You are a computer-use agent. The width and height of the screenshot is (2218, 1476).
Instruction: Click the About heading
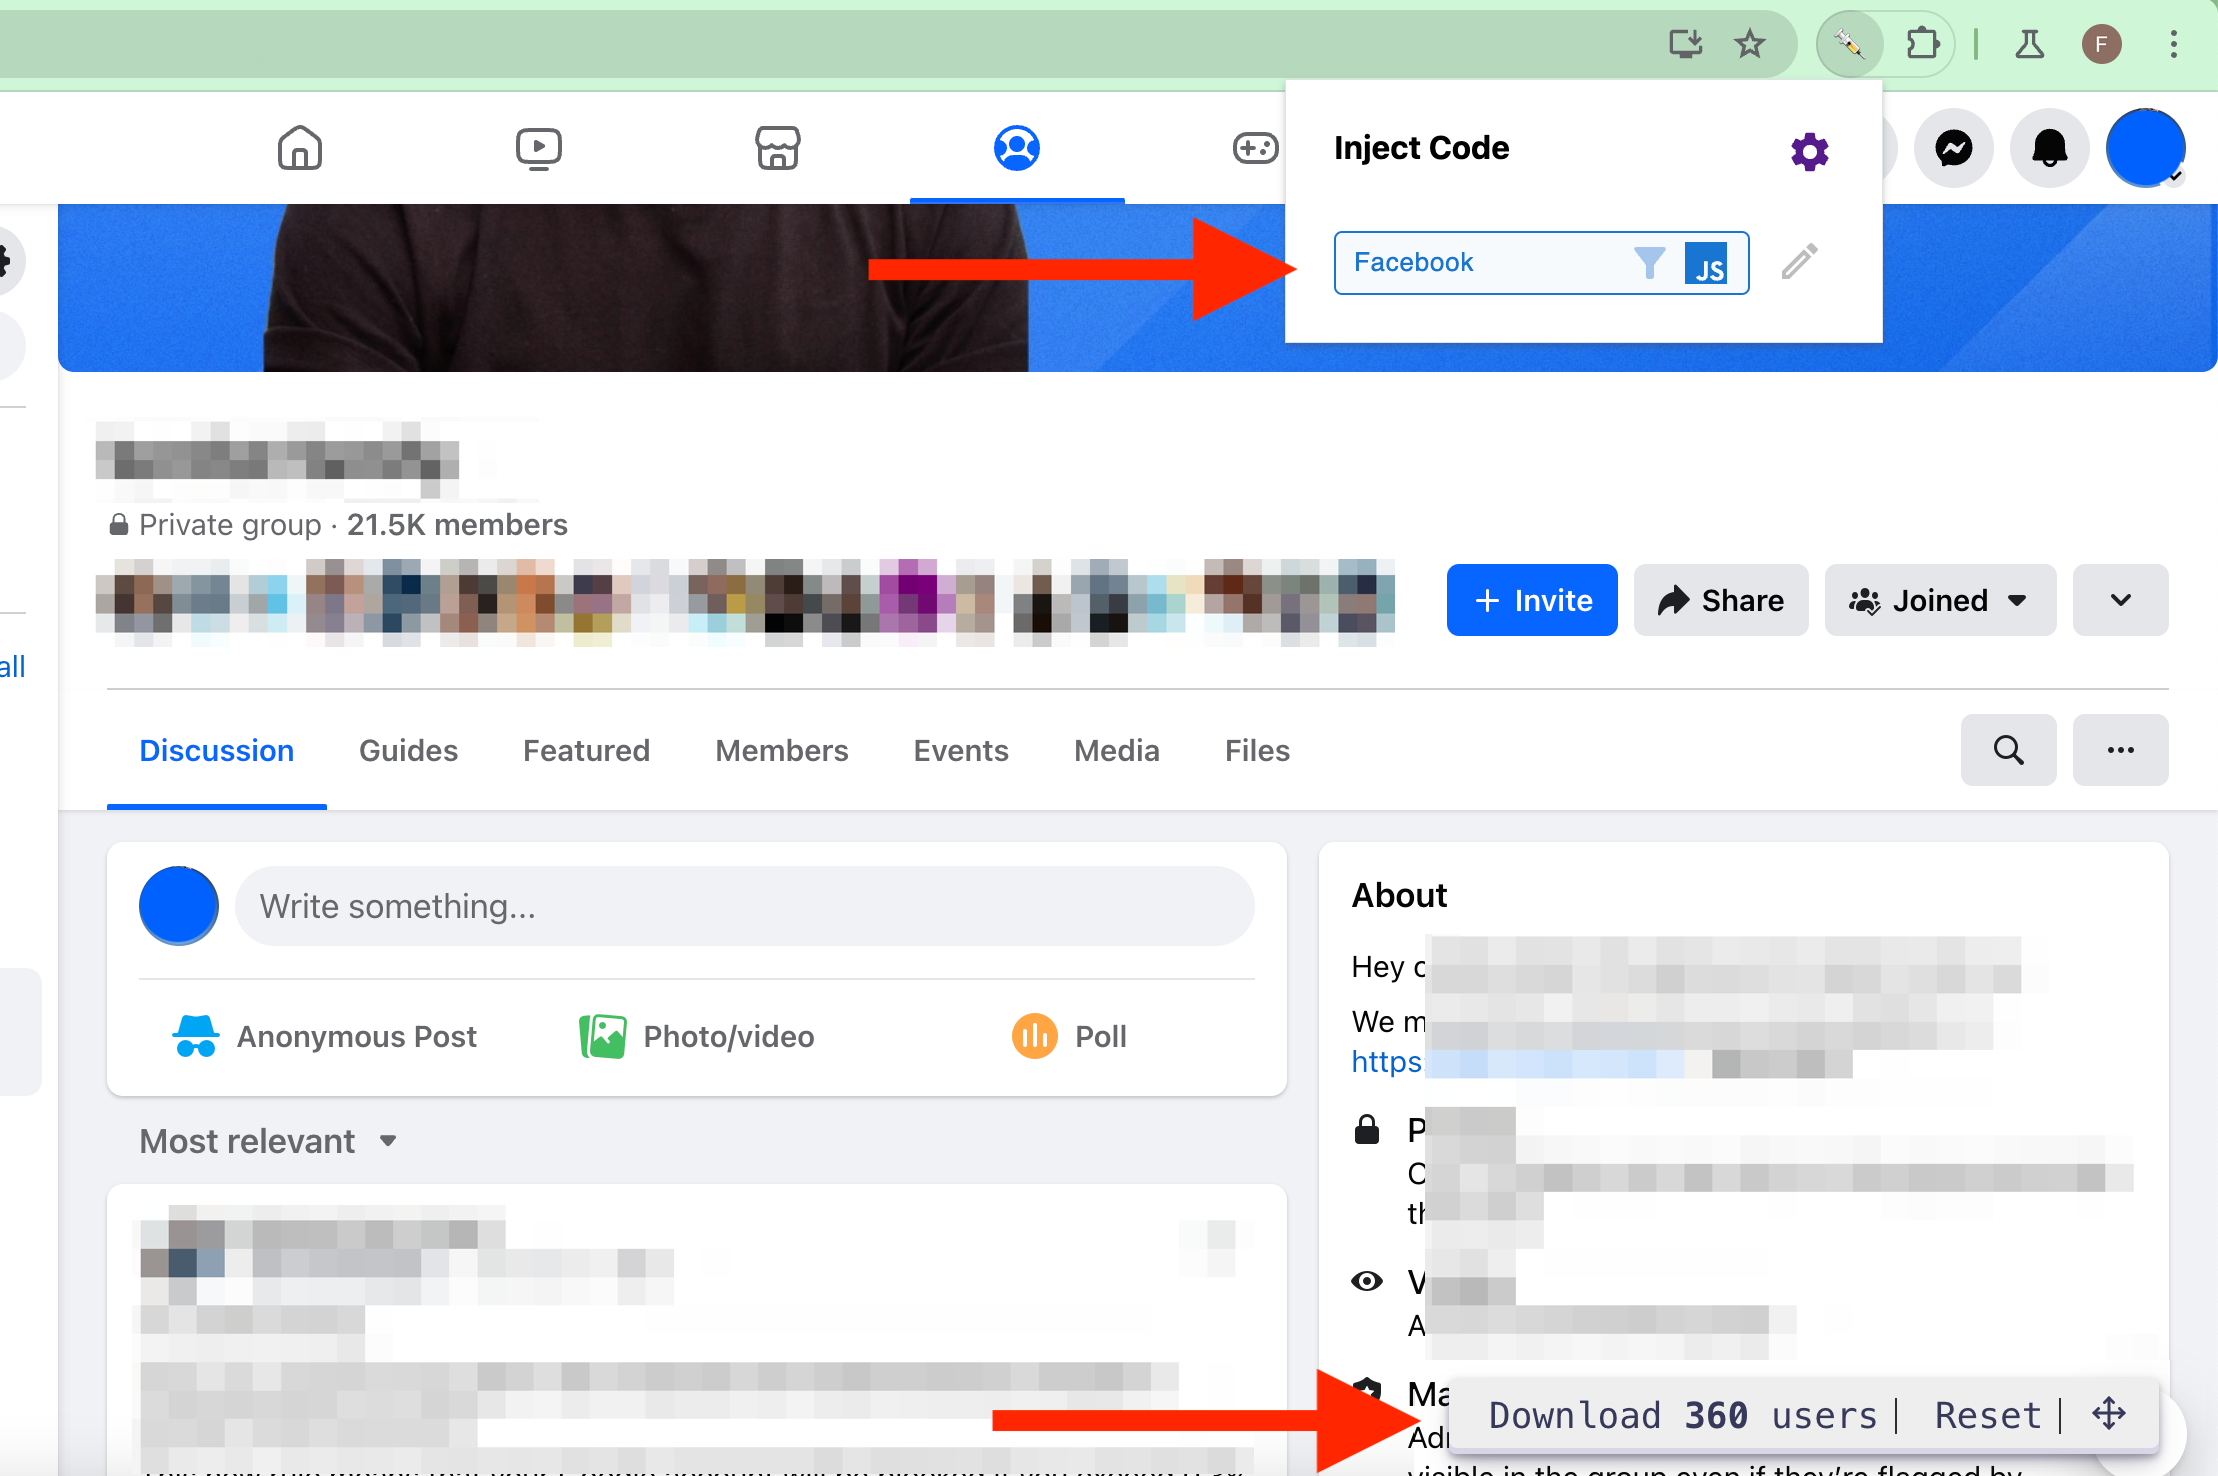(x=1399, y=895)
